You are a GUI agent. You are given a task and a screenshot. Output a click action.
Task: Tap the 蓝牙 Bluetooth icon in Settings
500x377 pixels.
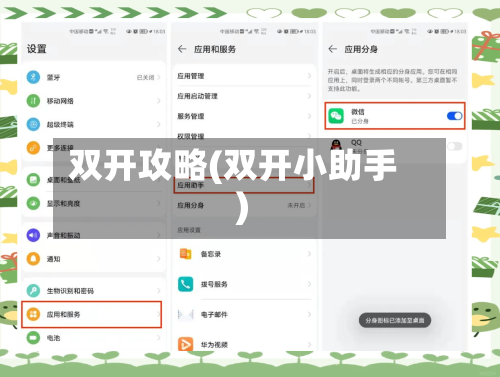(33, 77)
